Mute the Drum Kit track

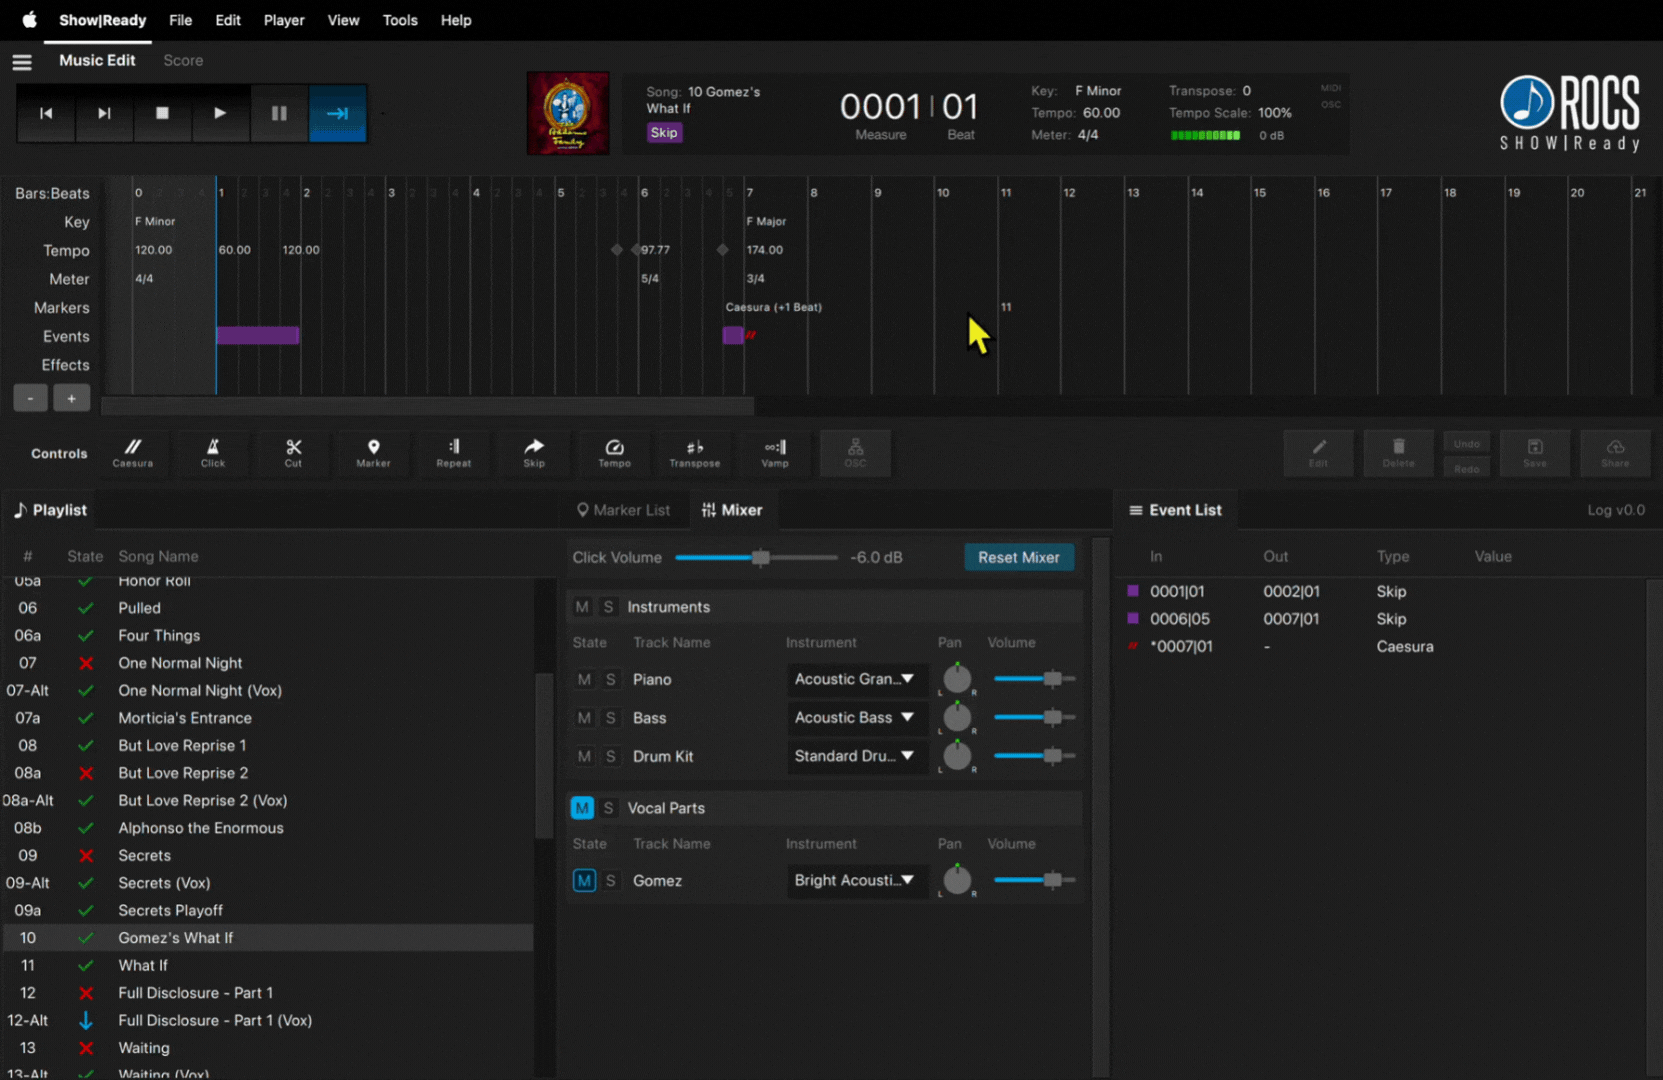[x=584, y=756]
